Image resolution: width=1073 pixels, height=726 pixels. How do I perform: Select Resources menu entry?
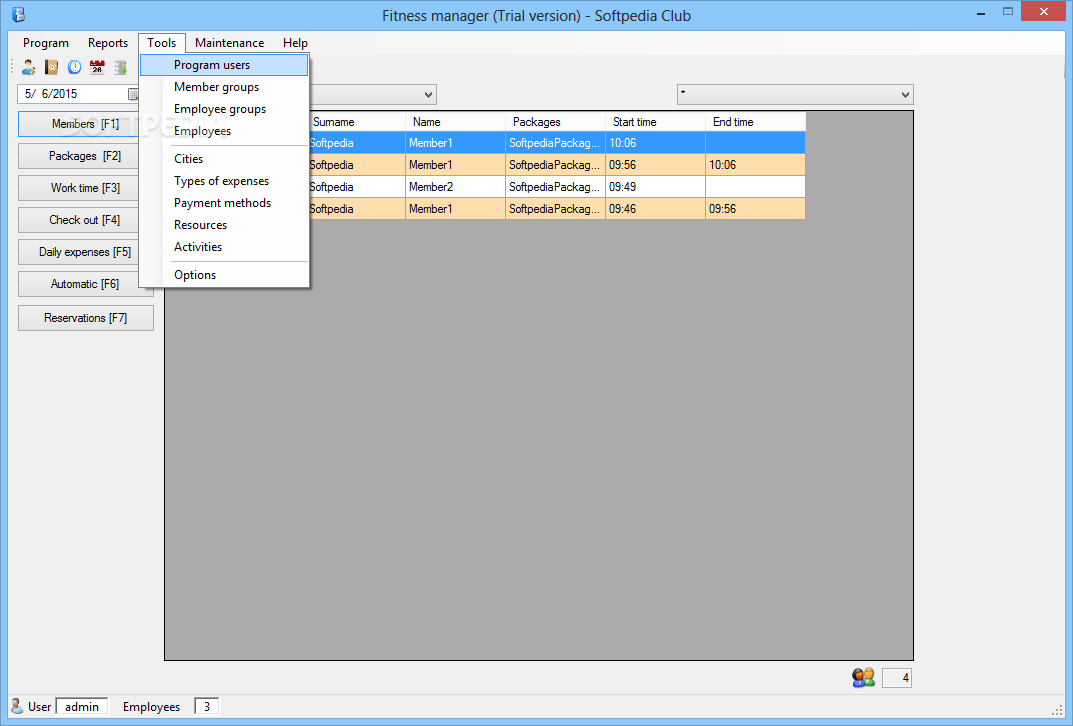click(x=224, y=224)
